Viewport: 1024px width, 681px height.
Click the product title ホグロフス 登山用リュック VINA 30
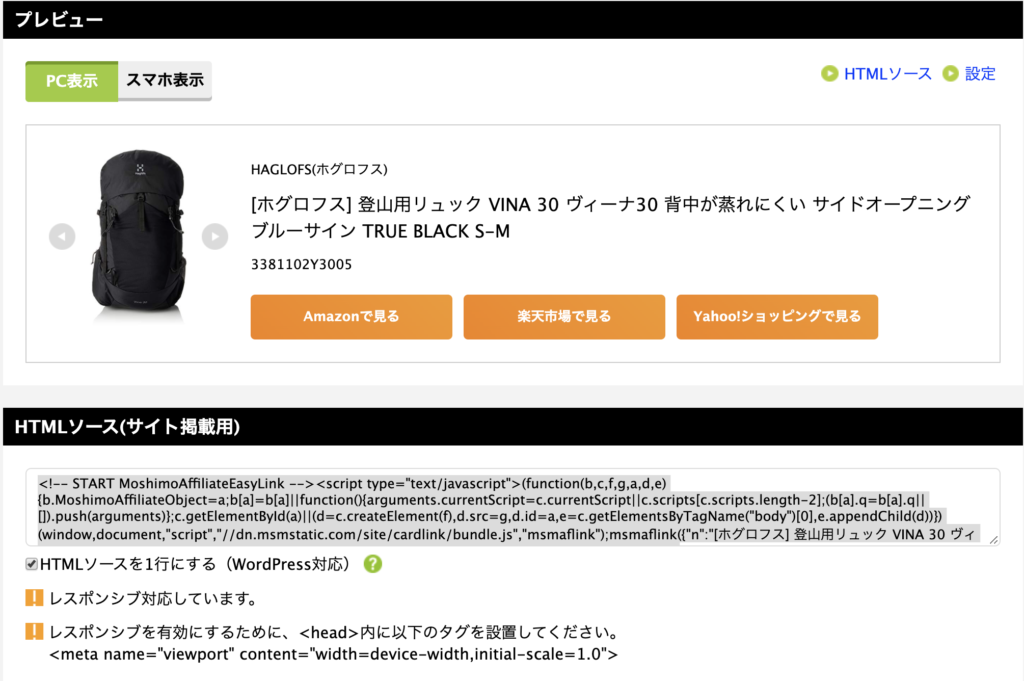pyautogui.click(x=610, y=217)
